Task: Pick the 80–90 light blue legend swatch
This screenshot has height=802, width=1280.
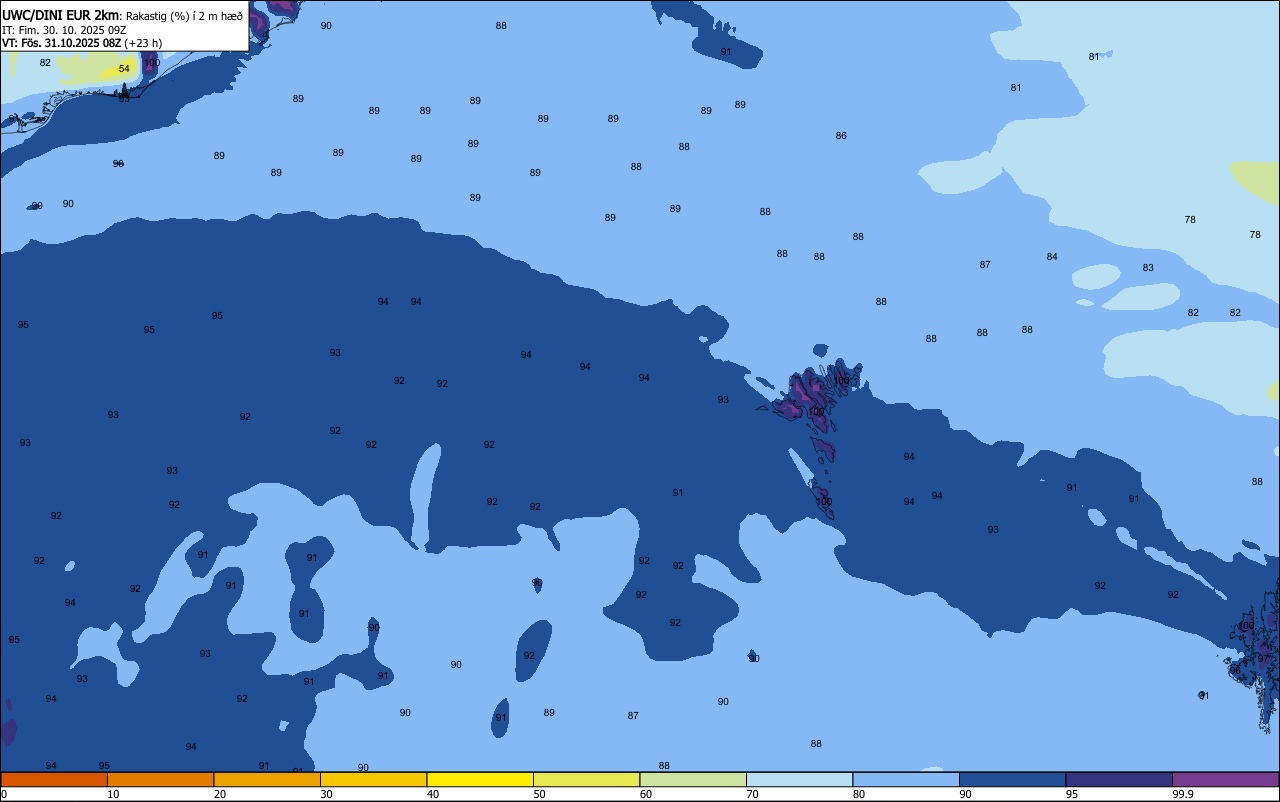Action: [906, 779]
